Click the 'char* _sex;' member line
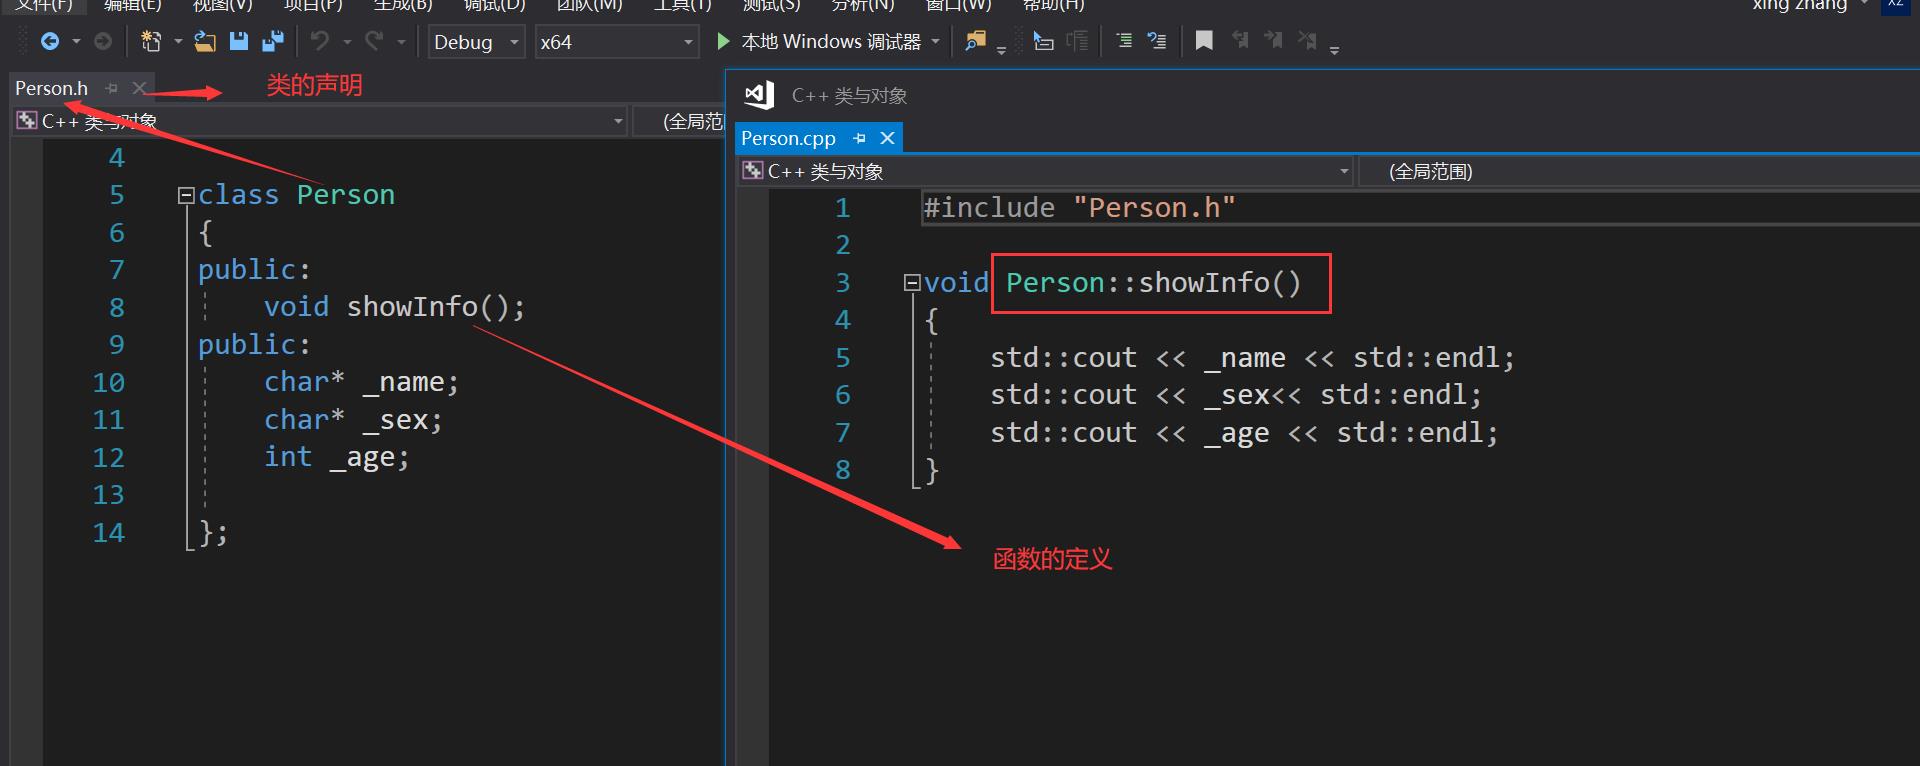 click(x=353, y=419)
